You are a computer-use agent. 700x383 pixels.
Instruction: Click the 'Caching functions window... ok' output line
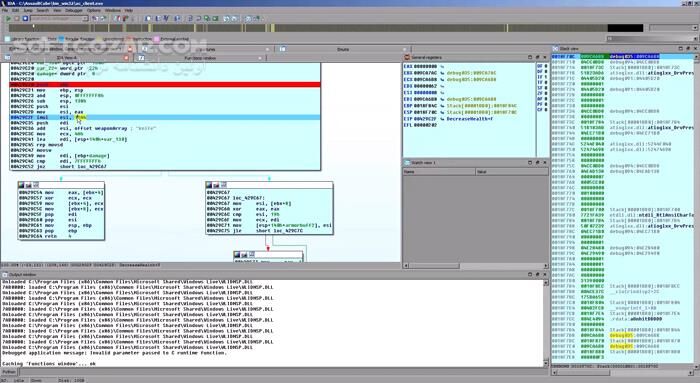click(49, 364)
